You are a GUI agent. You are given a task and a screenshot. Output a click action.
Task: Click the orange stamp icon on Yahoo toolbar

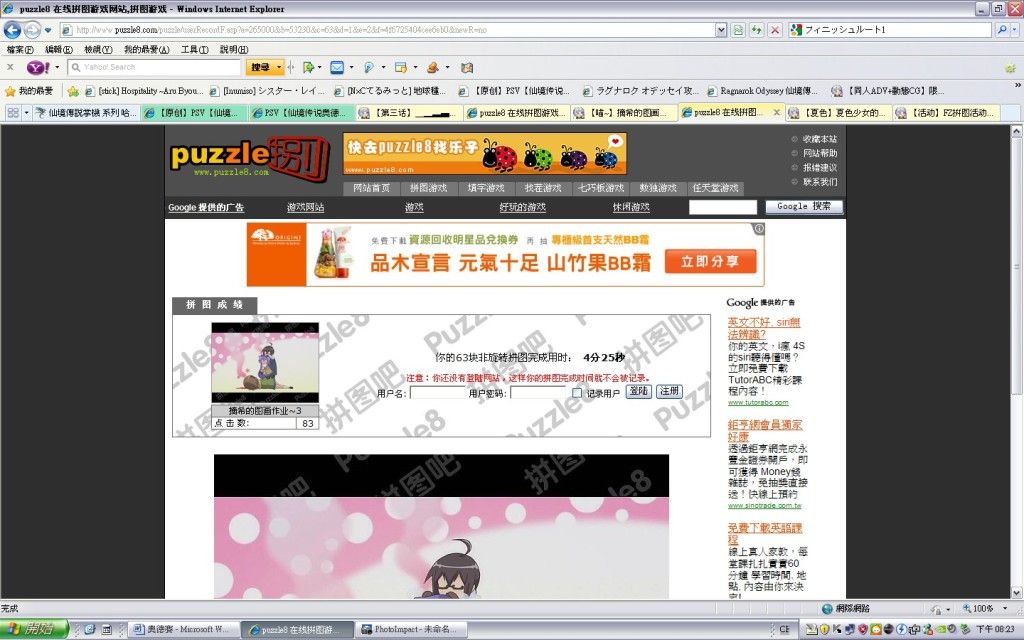coord(432,67)
